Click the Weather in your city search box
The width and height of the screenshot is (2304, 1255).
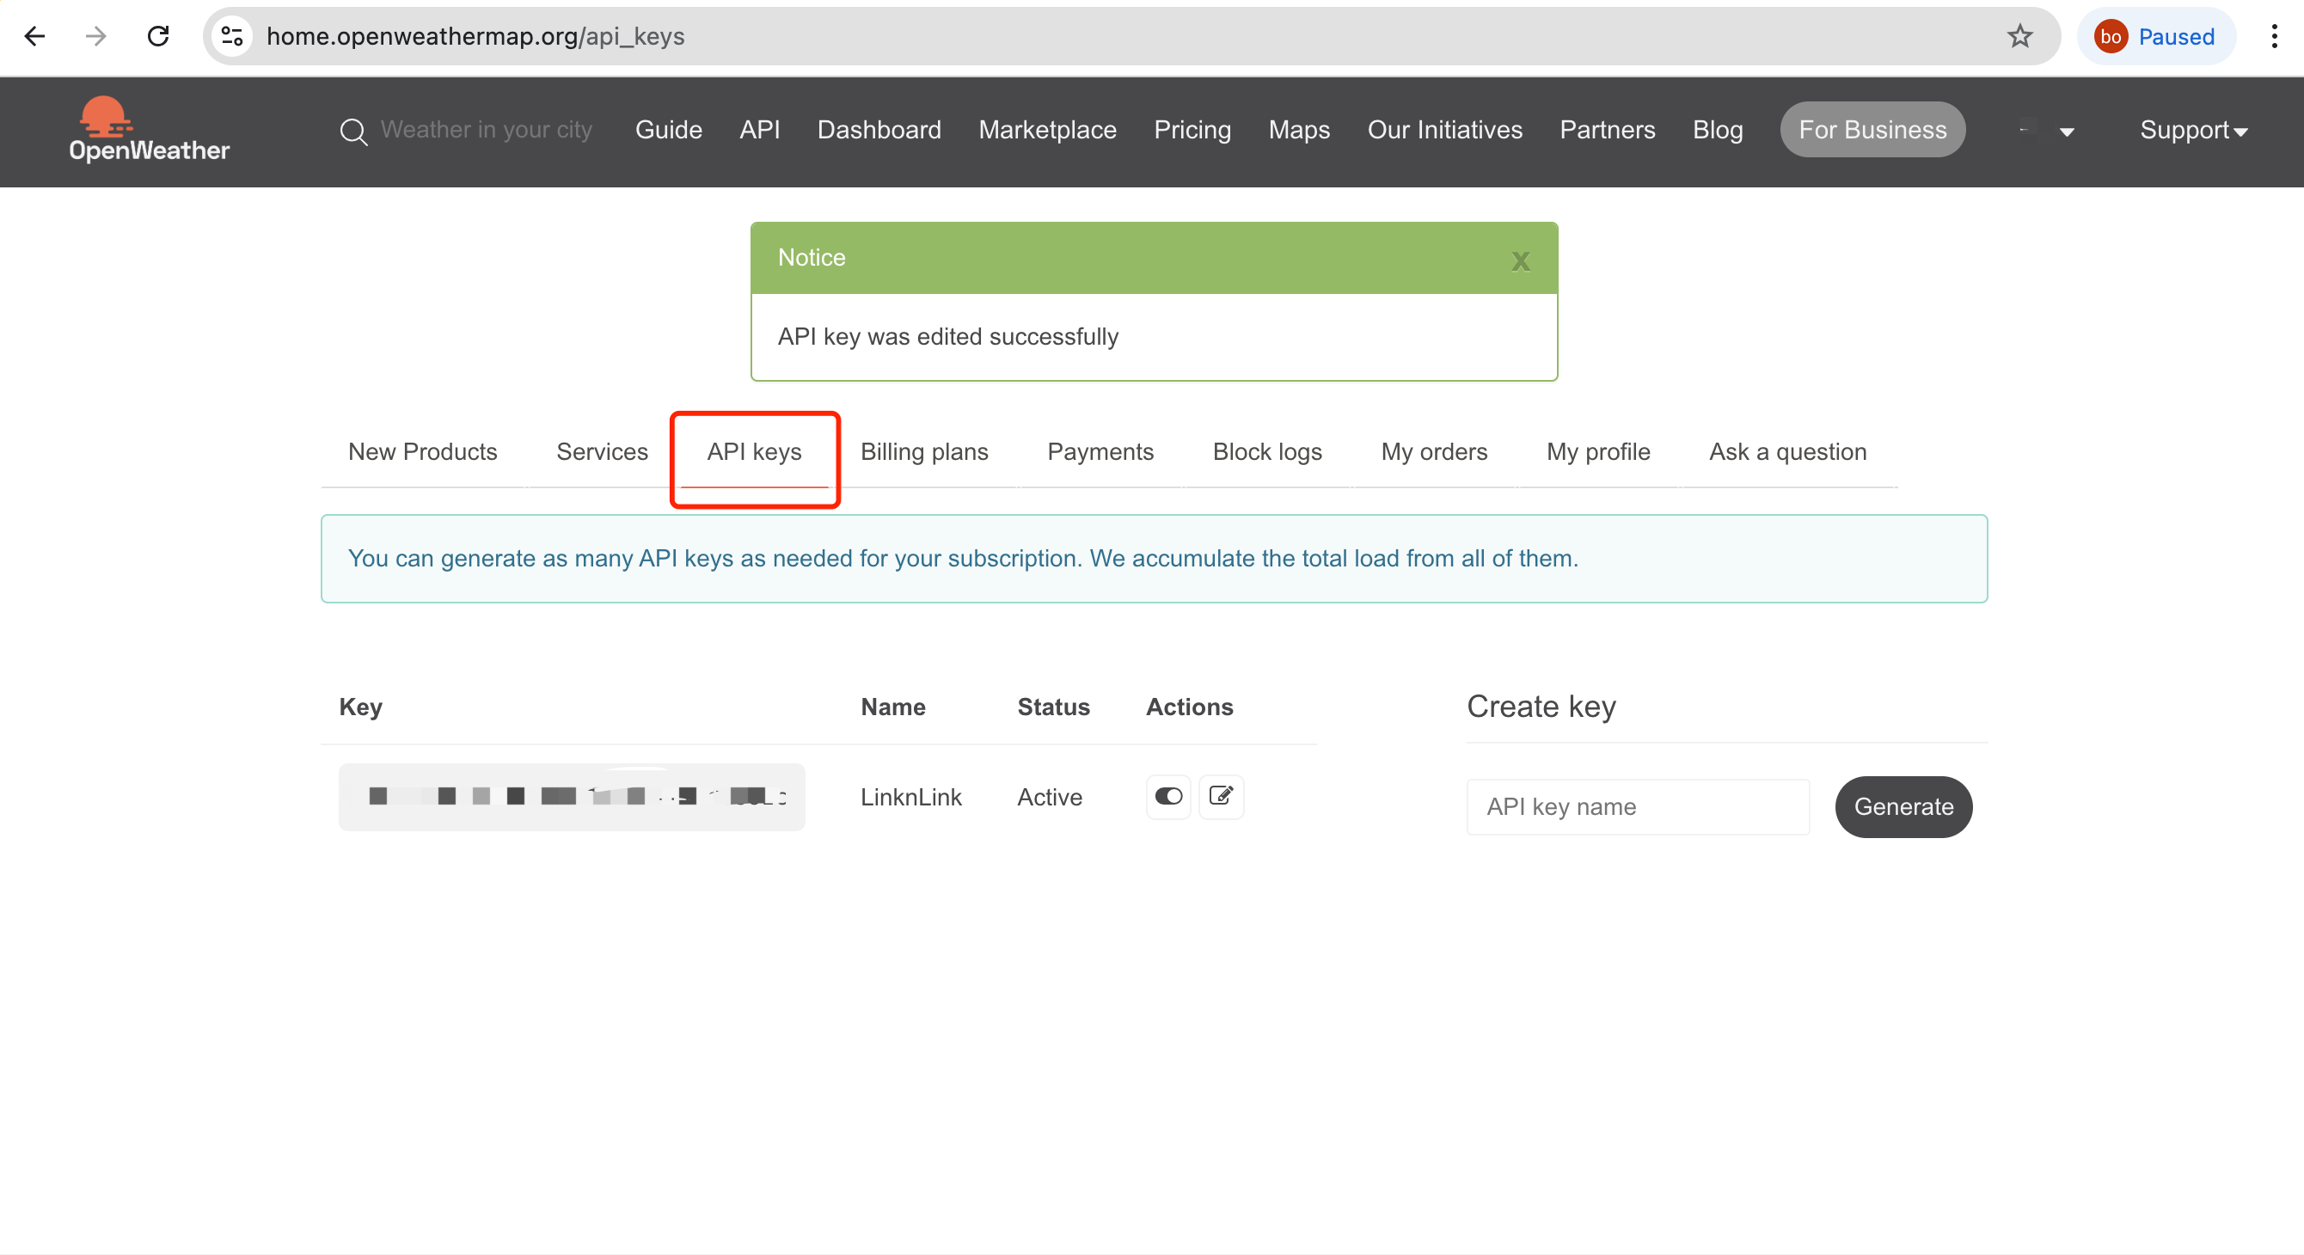click(486, 130)
